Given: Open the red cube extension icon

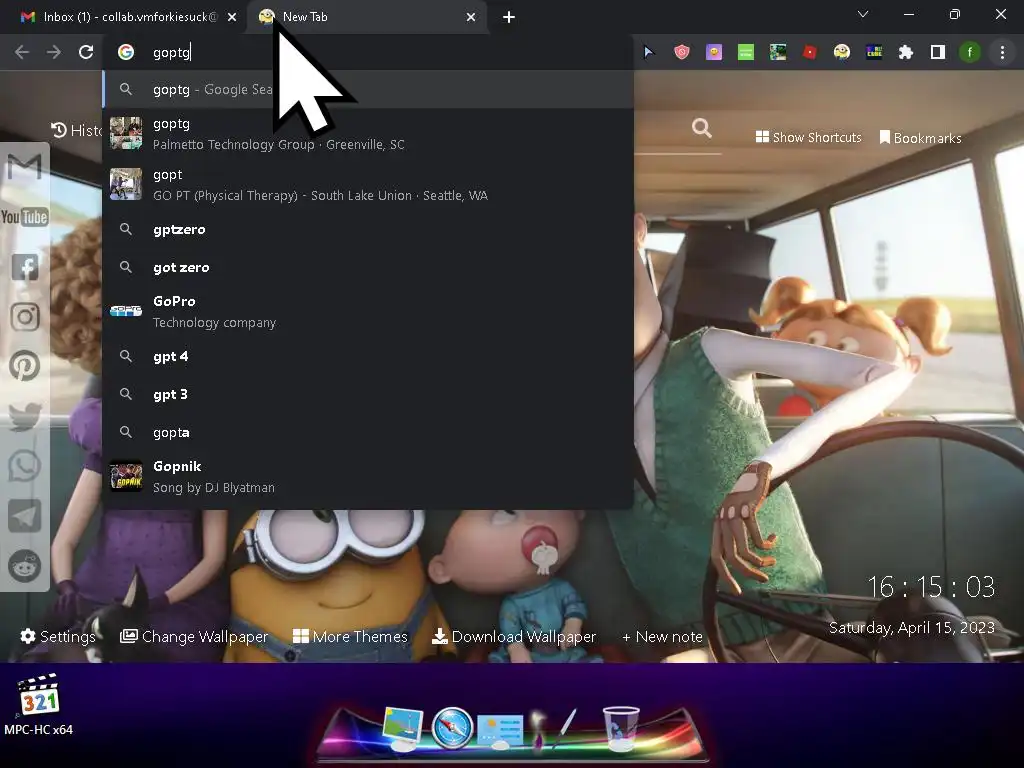Looking at the screenshot, I should click(x=810, y=52).
